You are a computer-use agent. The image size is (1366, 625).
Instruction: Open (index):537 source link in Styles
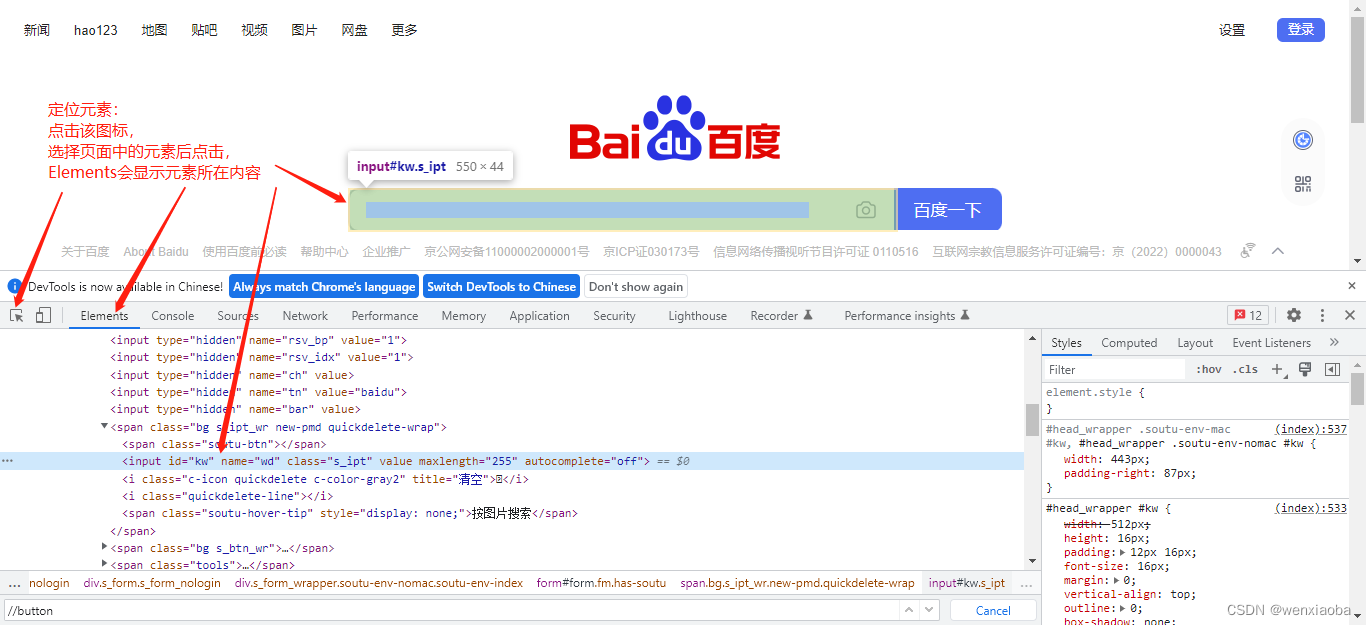coord(1311,429)
